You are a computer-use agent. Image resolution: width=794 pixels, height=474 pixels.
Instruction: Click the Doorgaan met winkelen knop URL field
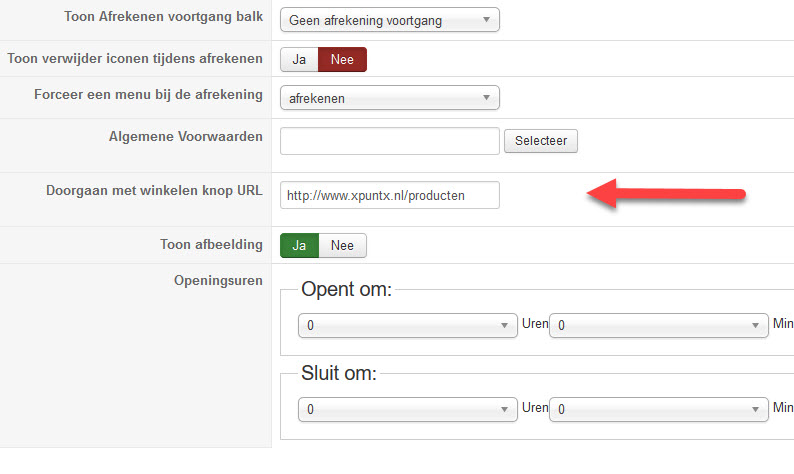coord(389,195)
